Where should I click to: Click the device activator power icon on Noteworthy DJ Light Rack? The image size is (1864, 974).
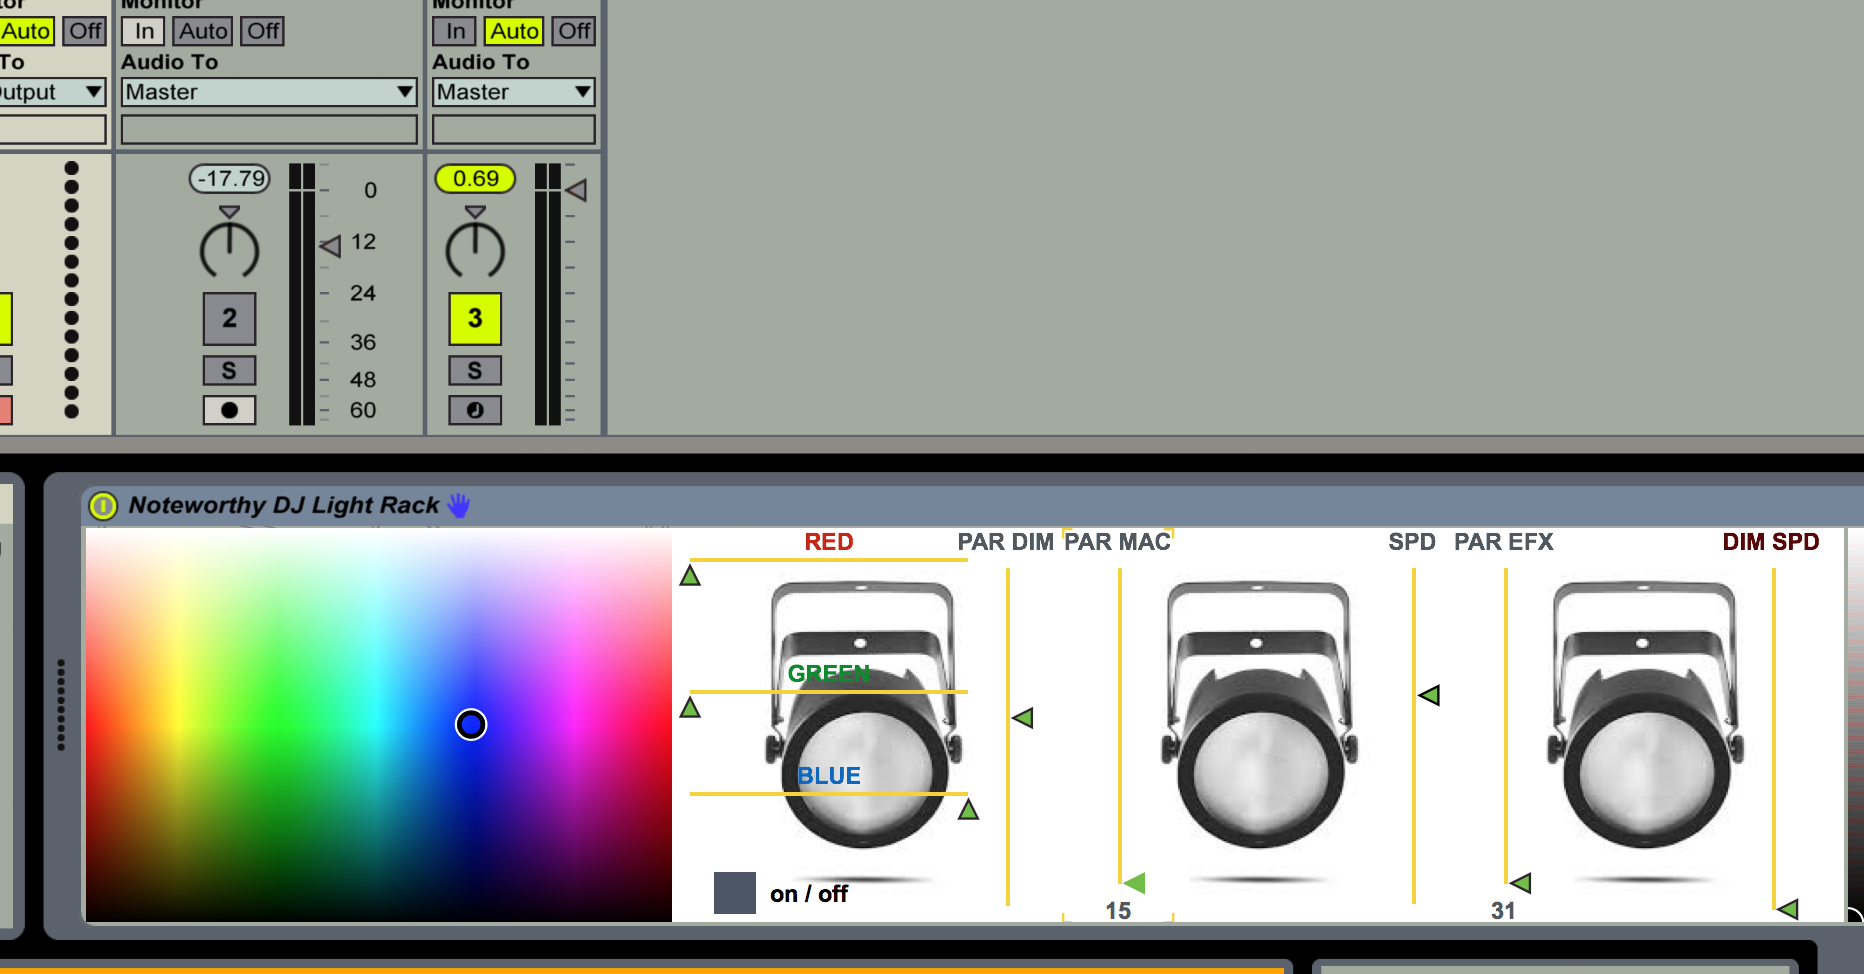[x=103, y=506]
